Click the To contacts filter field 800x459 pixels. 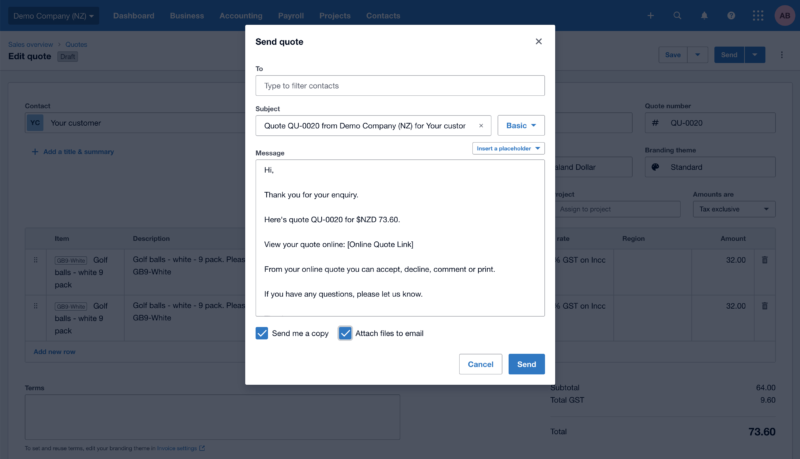(x=399, y=86)
